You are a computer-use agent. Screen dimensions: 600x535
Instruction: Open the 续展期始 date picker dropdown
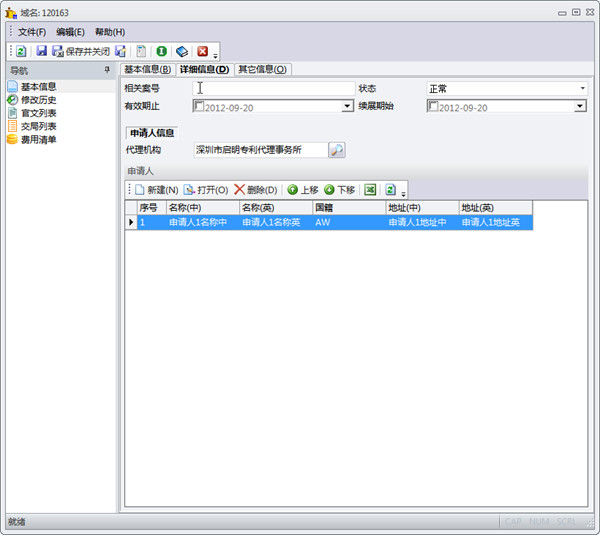[x=580, y=106]
